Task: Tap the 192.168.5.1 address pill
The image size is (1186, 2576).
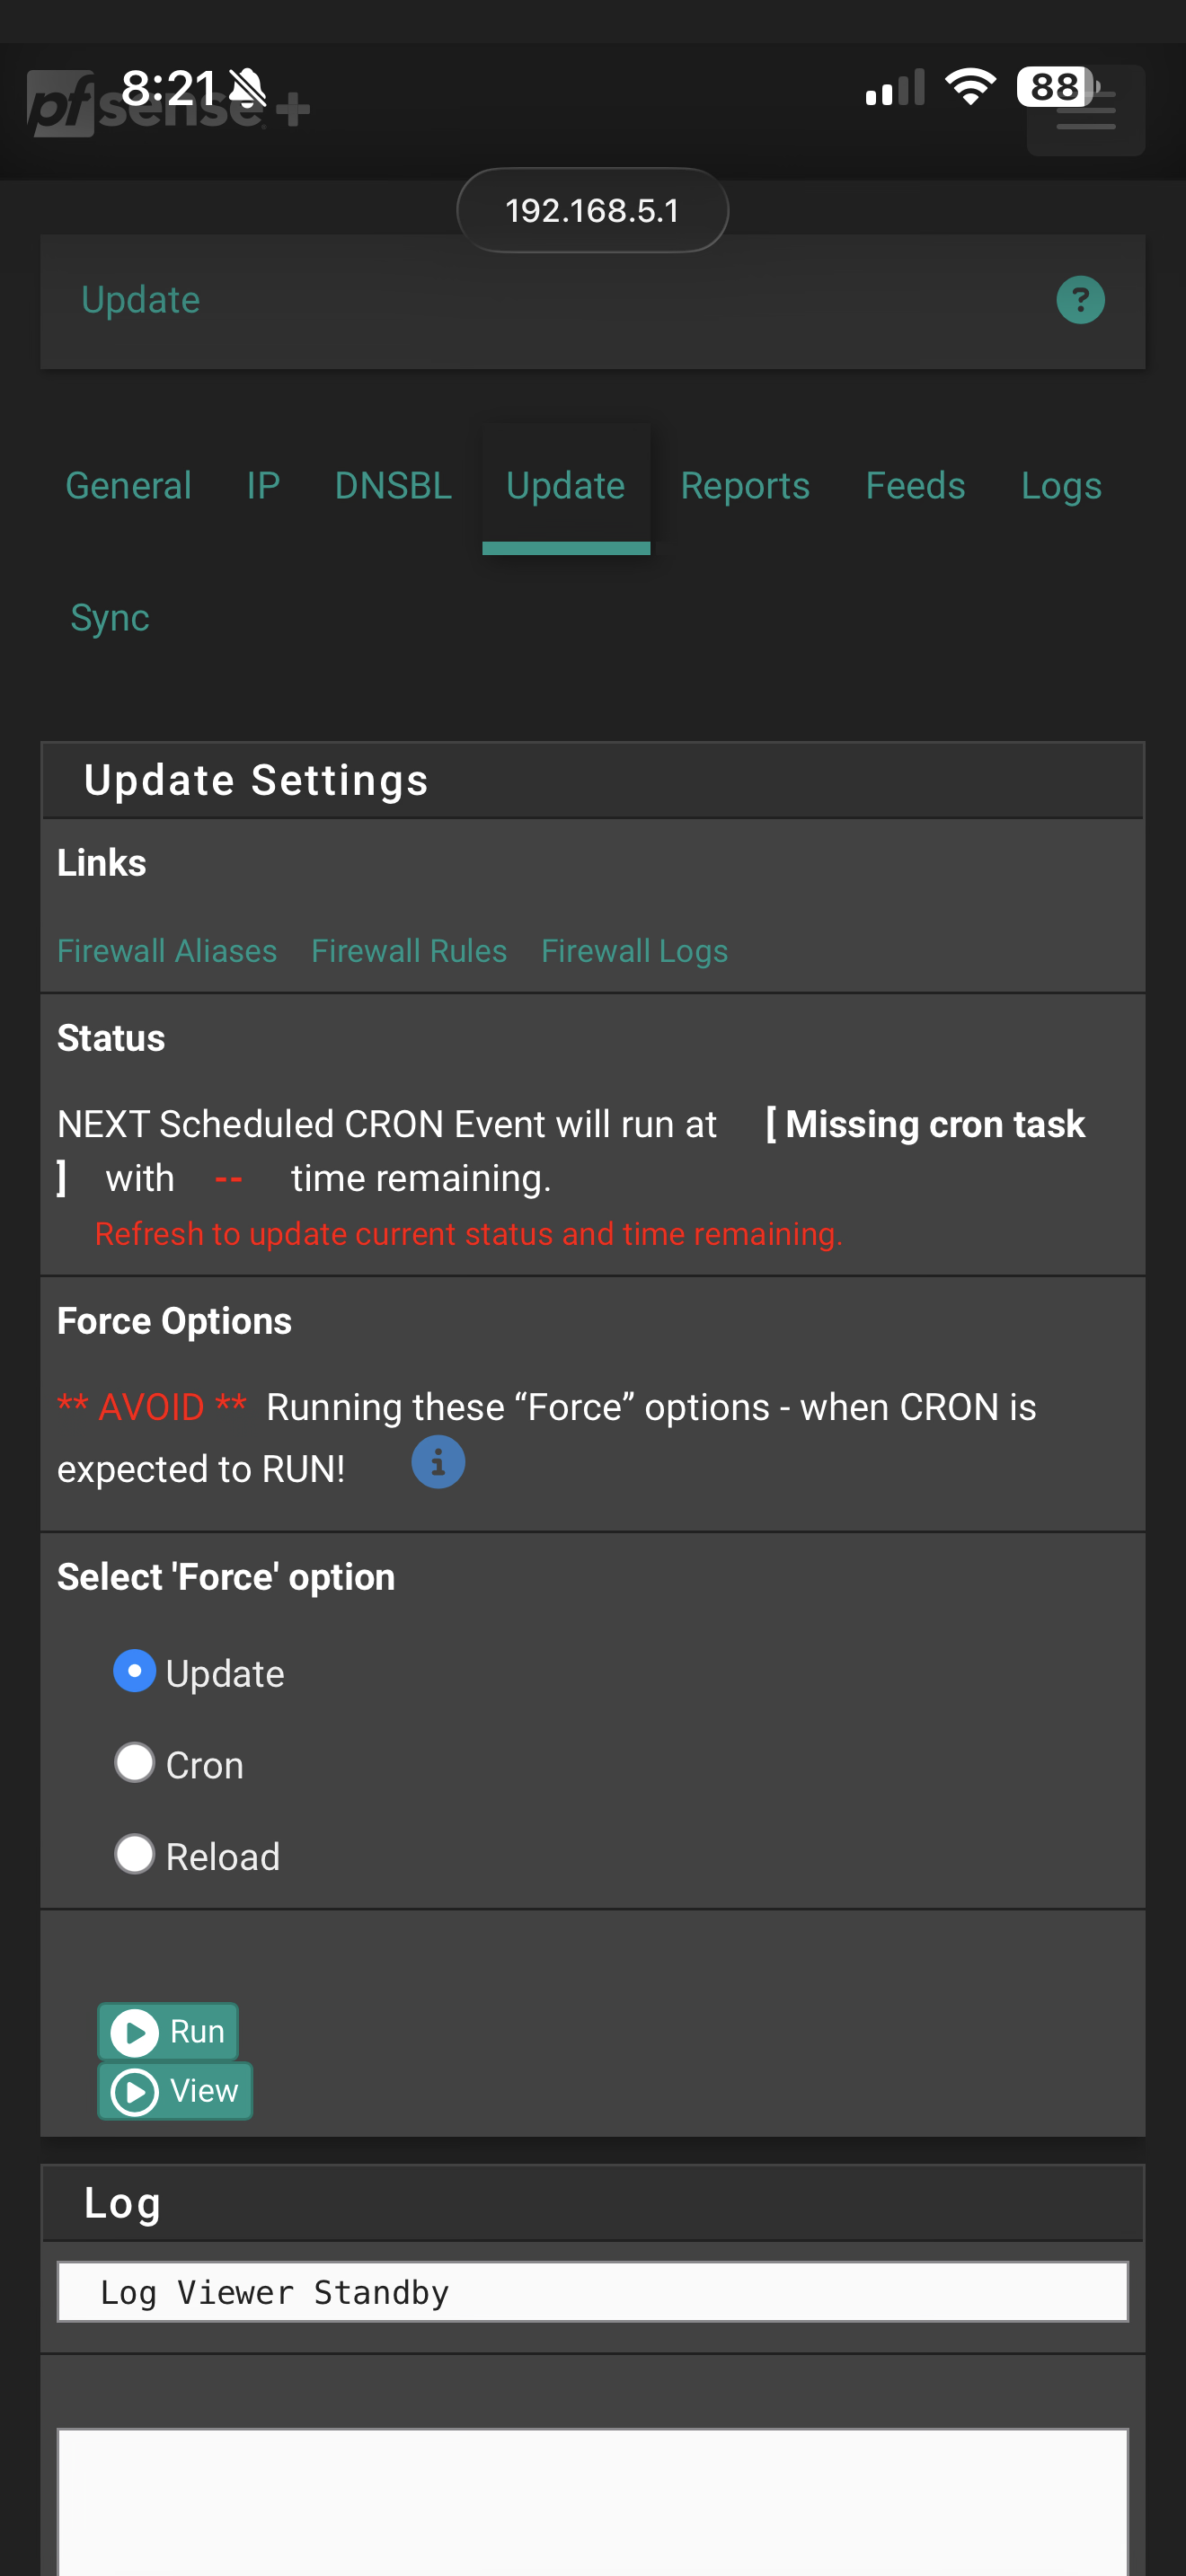Action: coord(592,211)
